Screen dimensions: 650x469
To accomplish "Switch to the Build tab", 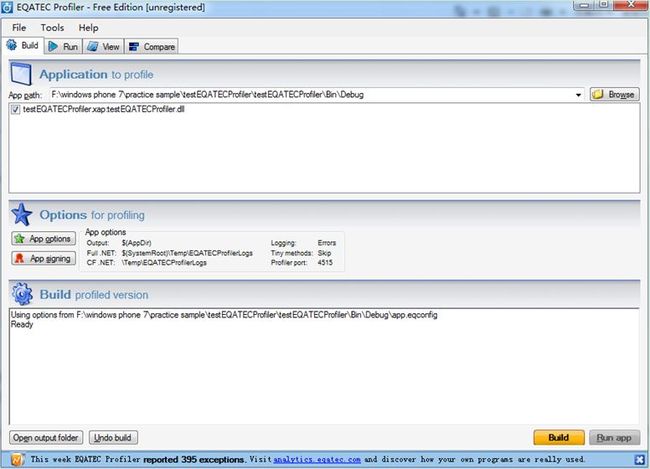I will [23, 46].
